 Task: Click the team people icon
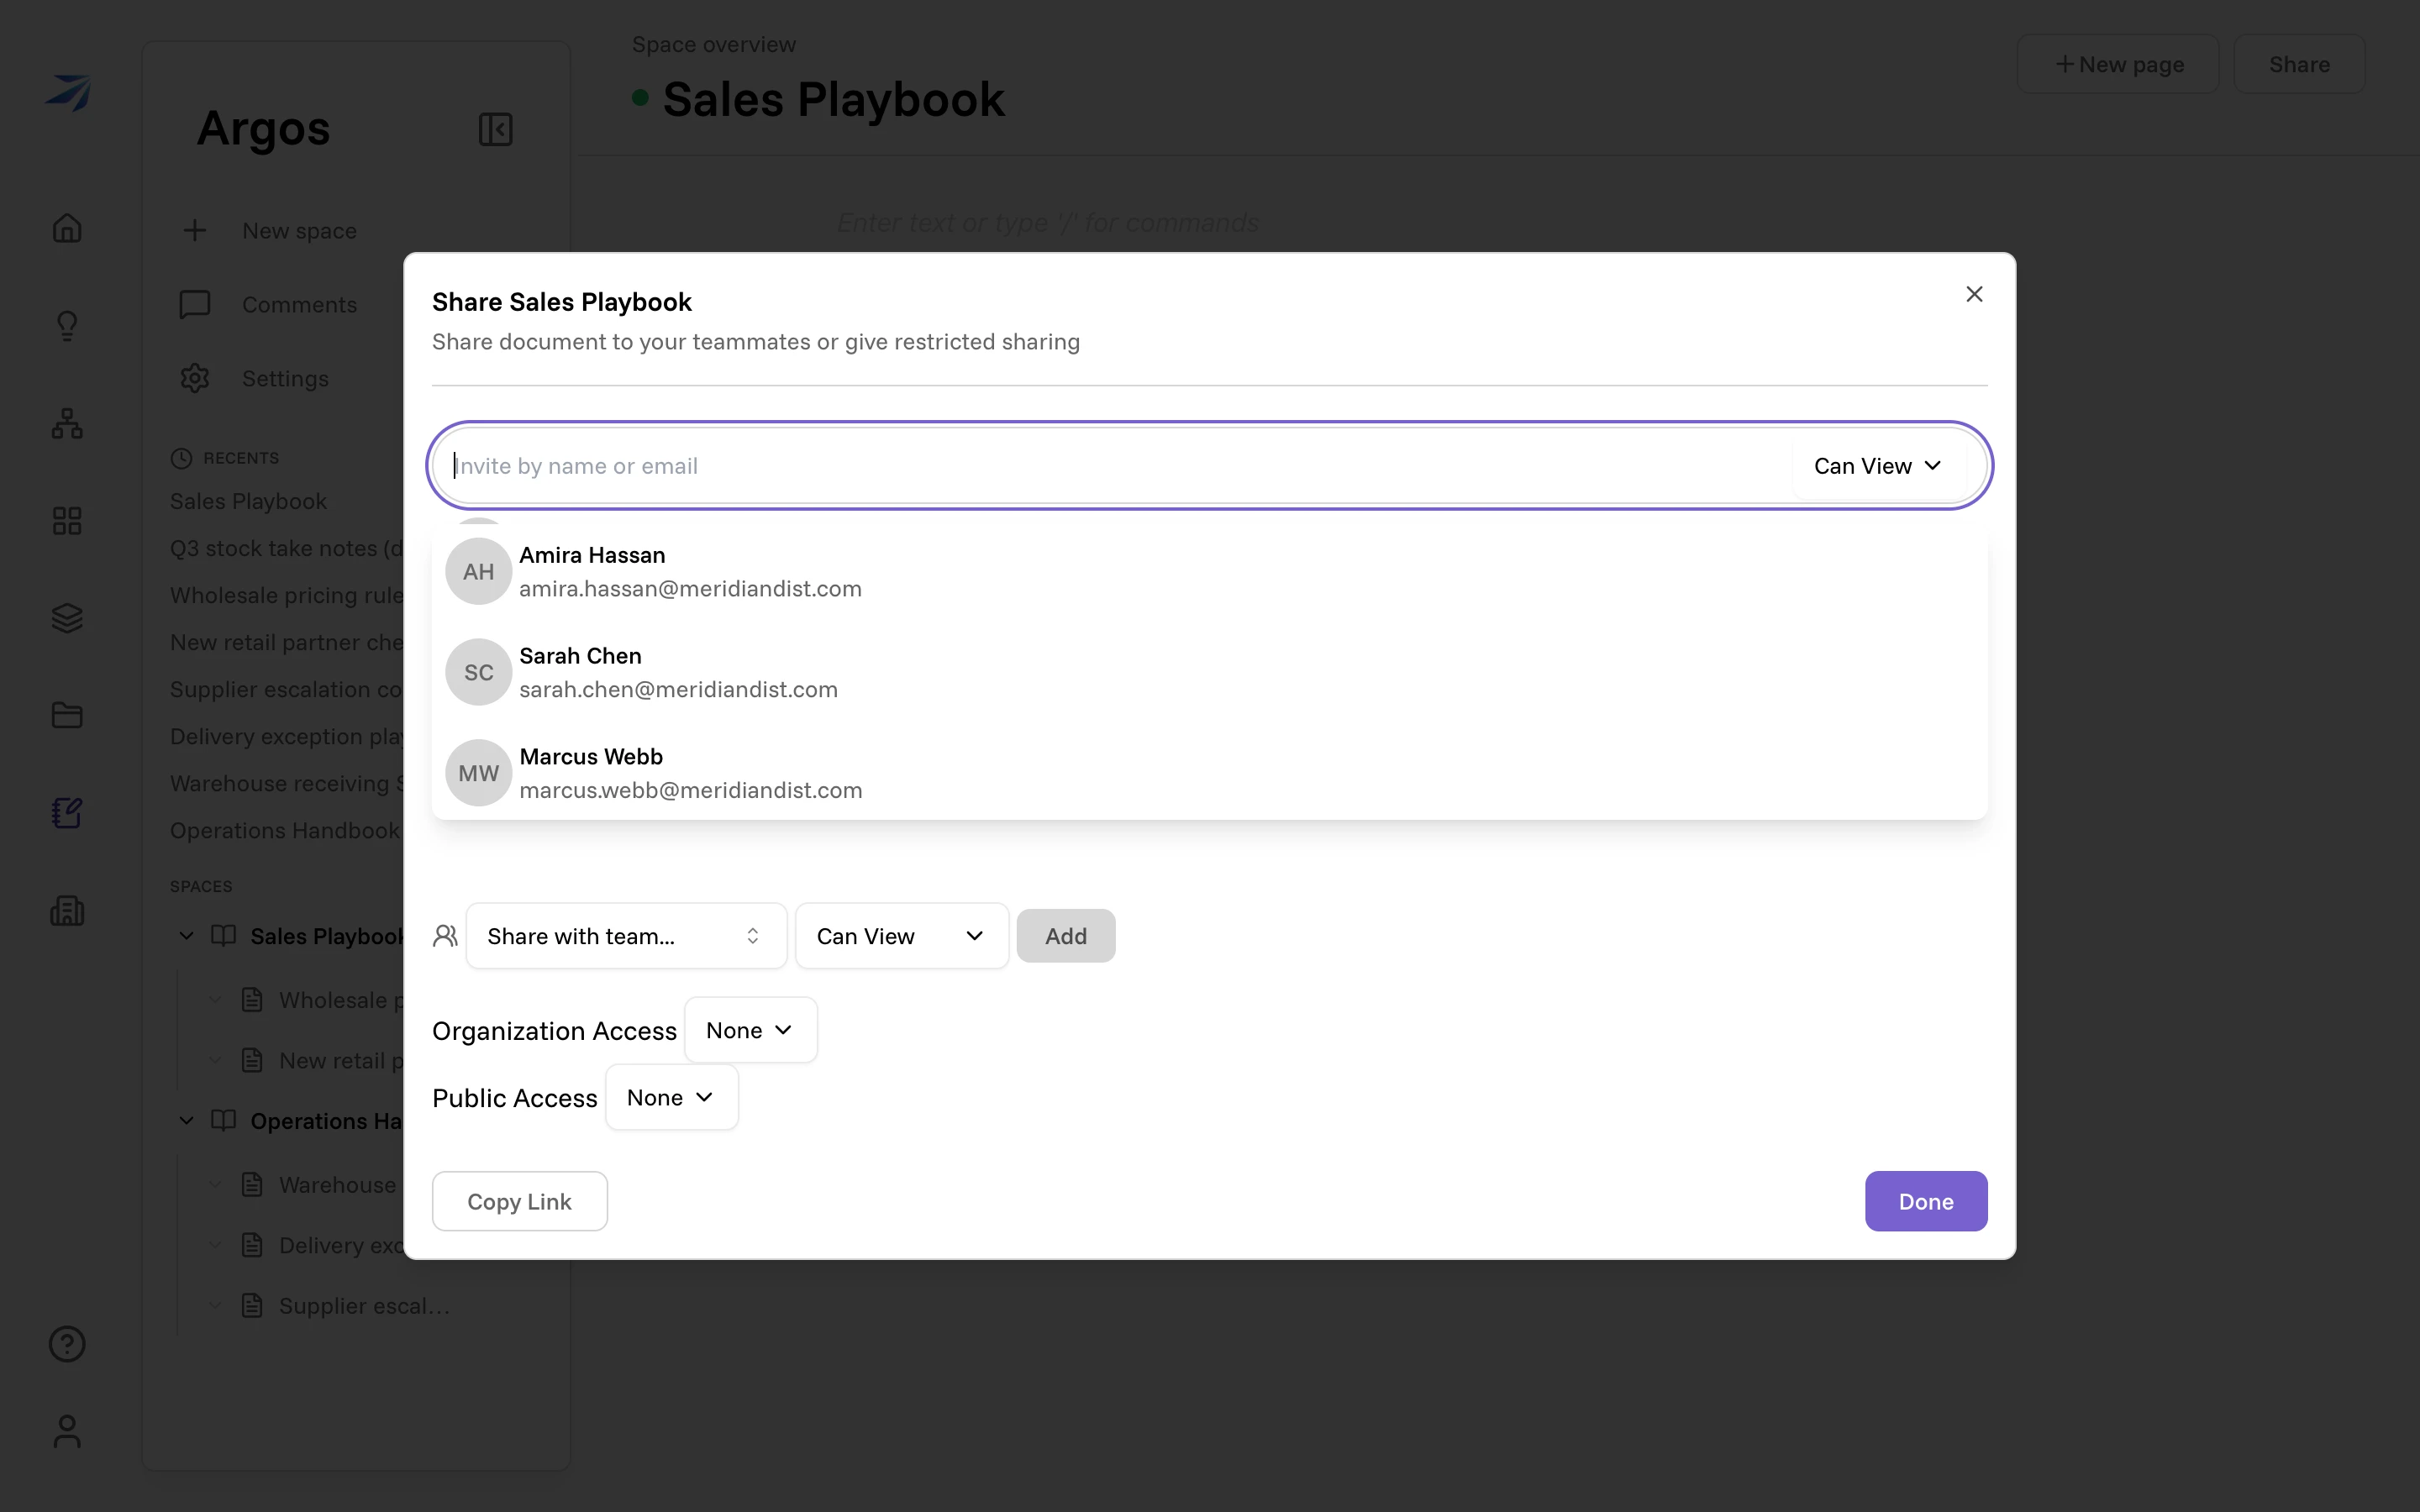click(x=445, y=936)
